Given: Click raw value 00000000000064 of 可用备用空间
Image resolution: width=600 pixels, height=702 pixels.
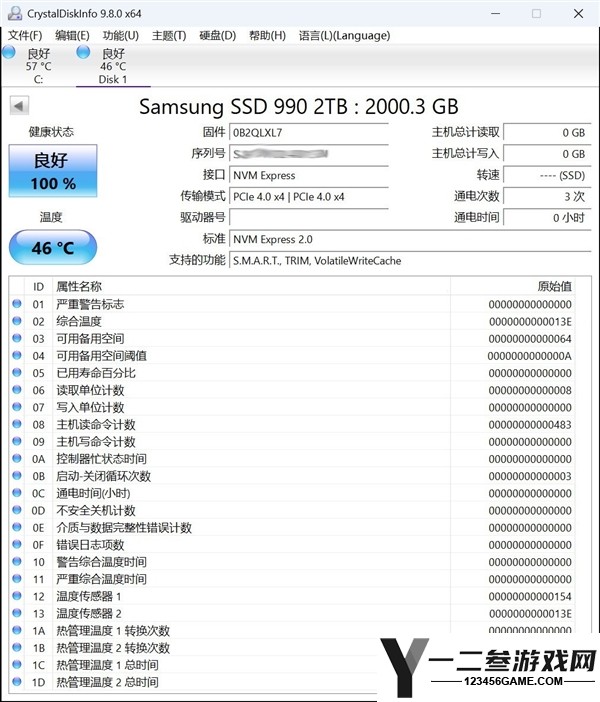Looking at the screenshot, I should [x=530, y=339].
